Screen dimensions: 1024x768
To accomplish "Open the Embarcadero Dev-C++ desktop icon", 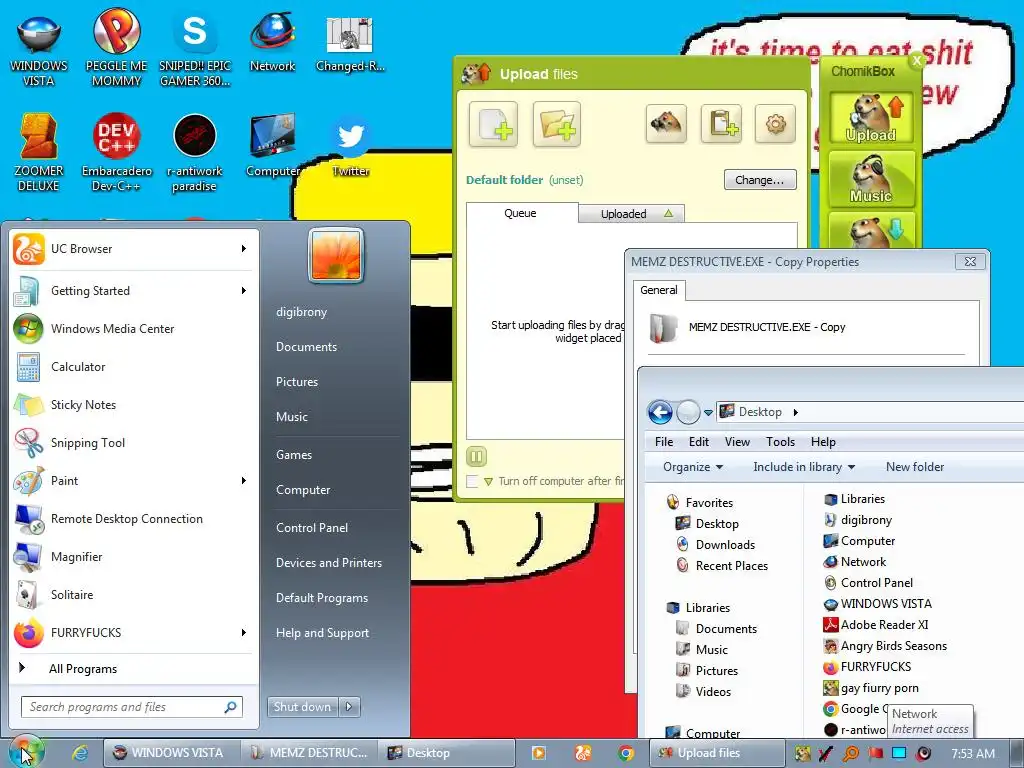I will (116, 152).
